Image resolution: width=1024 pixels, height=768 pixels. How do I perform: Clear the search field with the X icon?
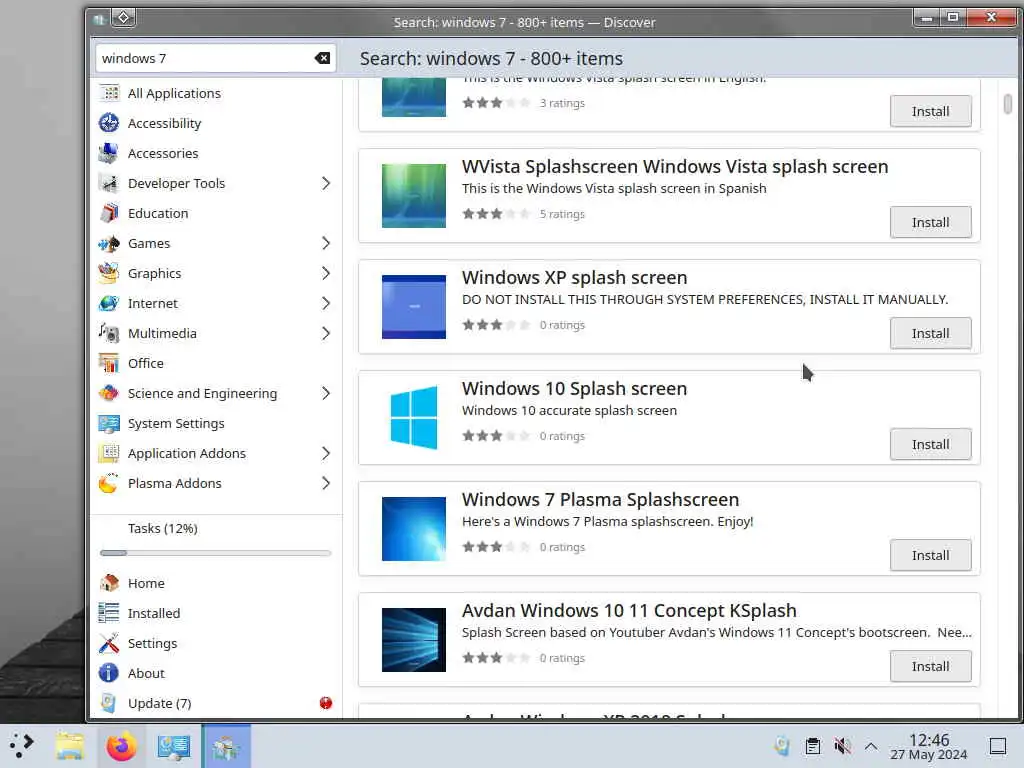tap(322, 58)
